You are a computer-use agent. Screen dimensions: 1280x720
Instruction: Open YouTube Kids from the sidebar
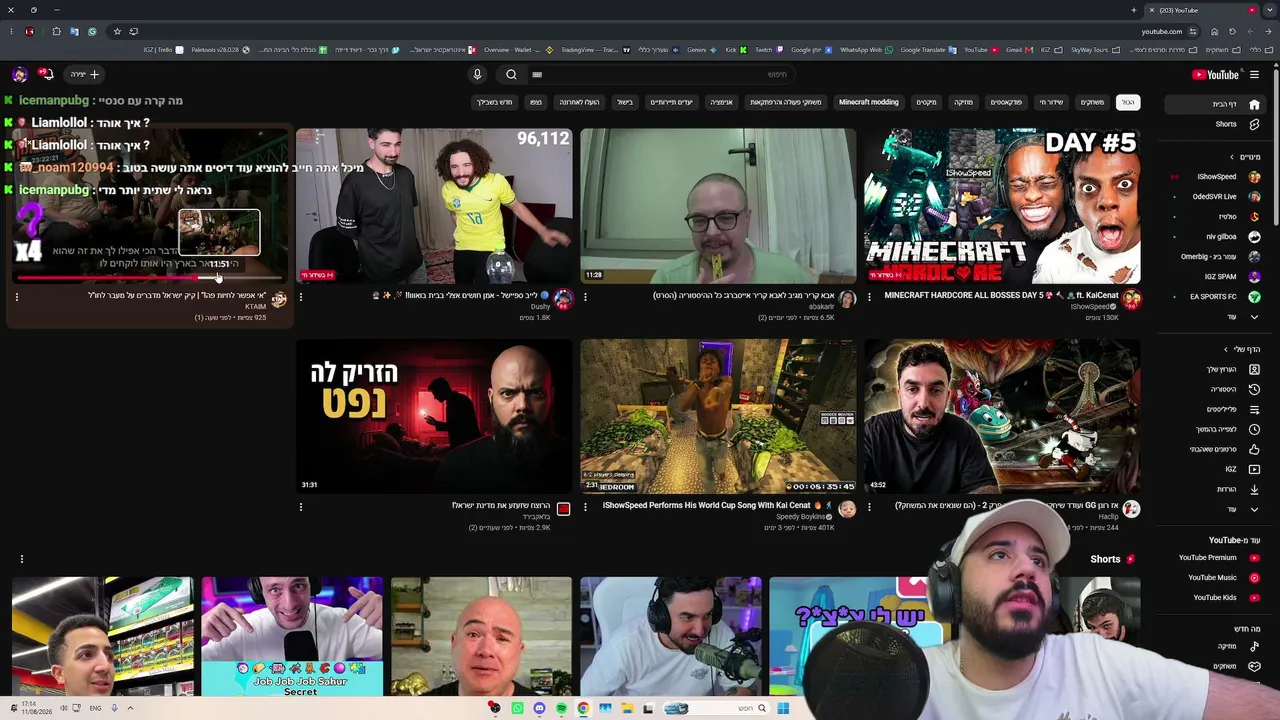point(1217,597)
